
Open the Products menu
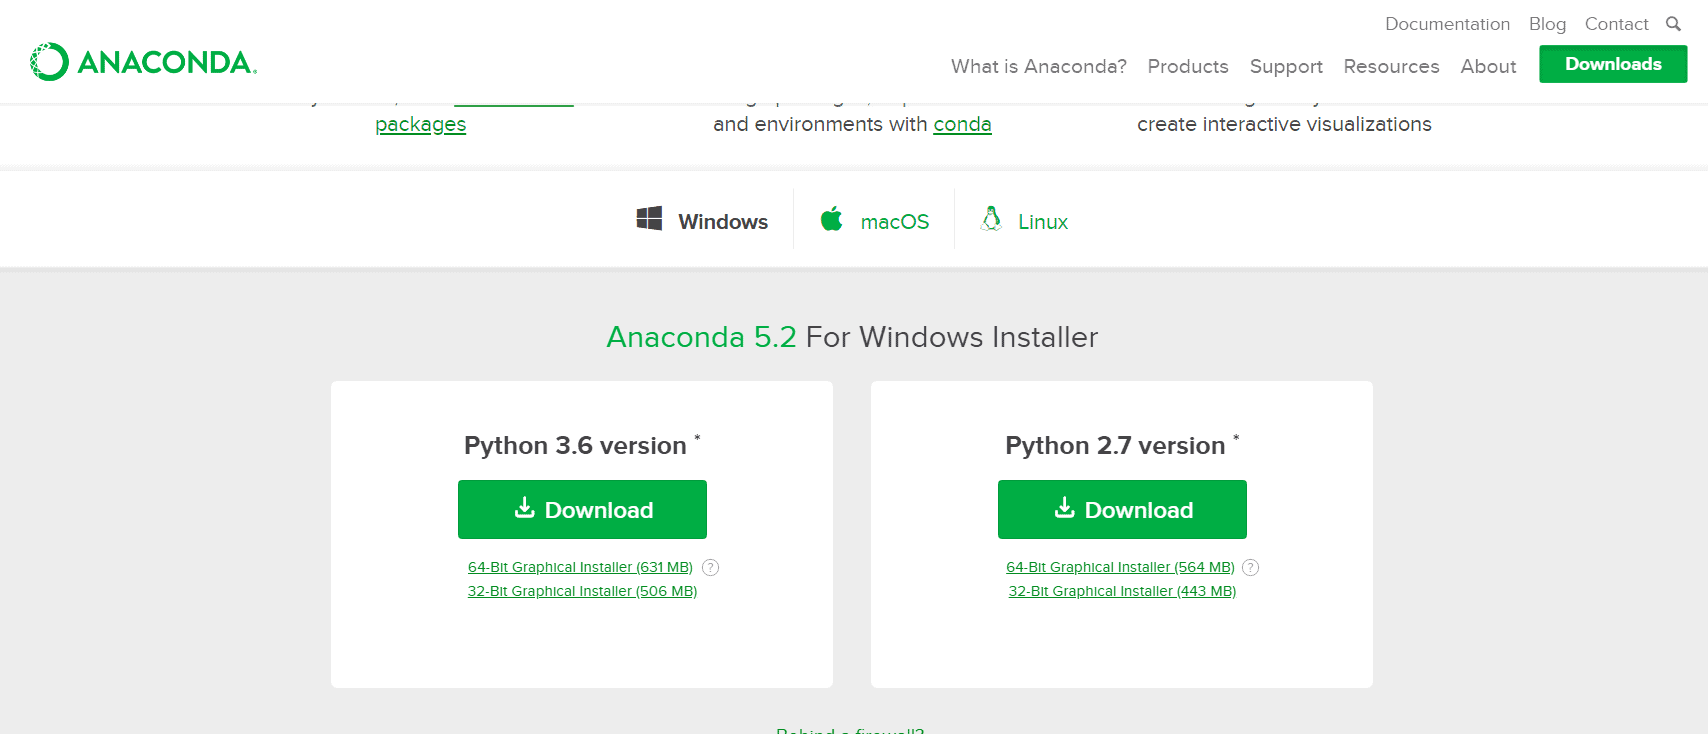(1188, 66)
